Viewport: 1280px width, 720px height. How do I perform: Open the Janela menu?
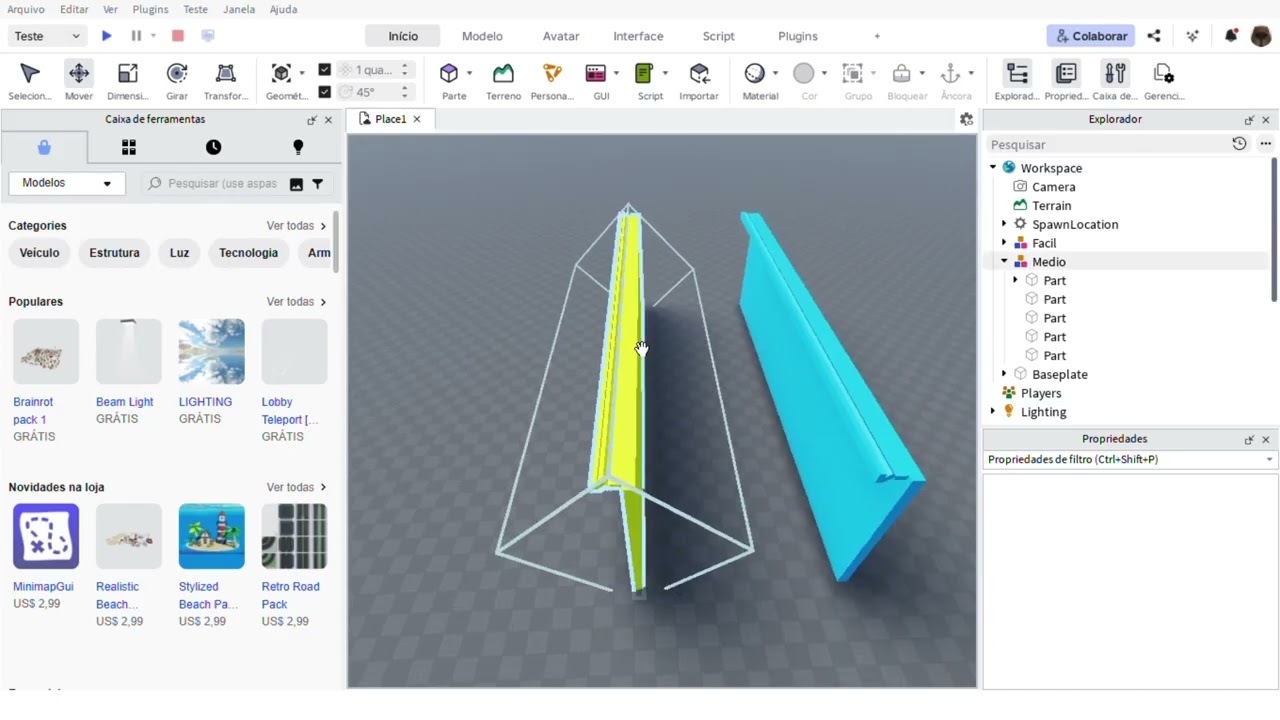point(239,9)
